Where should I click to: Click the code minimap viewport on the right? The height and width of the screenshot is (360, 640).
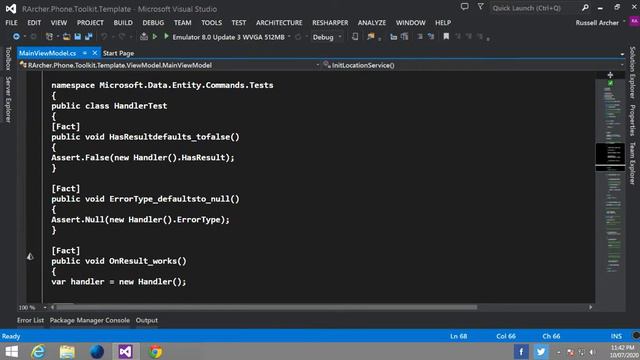[610, 157]
